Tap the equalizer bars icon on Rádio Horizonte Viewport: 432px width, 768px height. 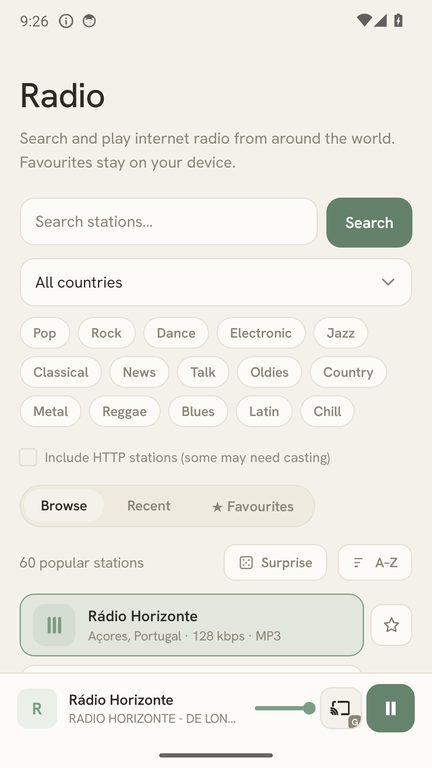pyautogui.click(x=54, y=625)
